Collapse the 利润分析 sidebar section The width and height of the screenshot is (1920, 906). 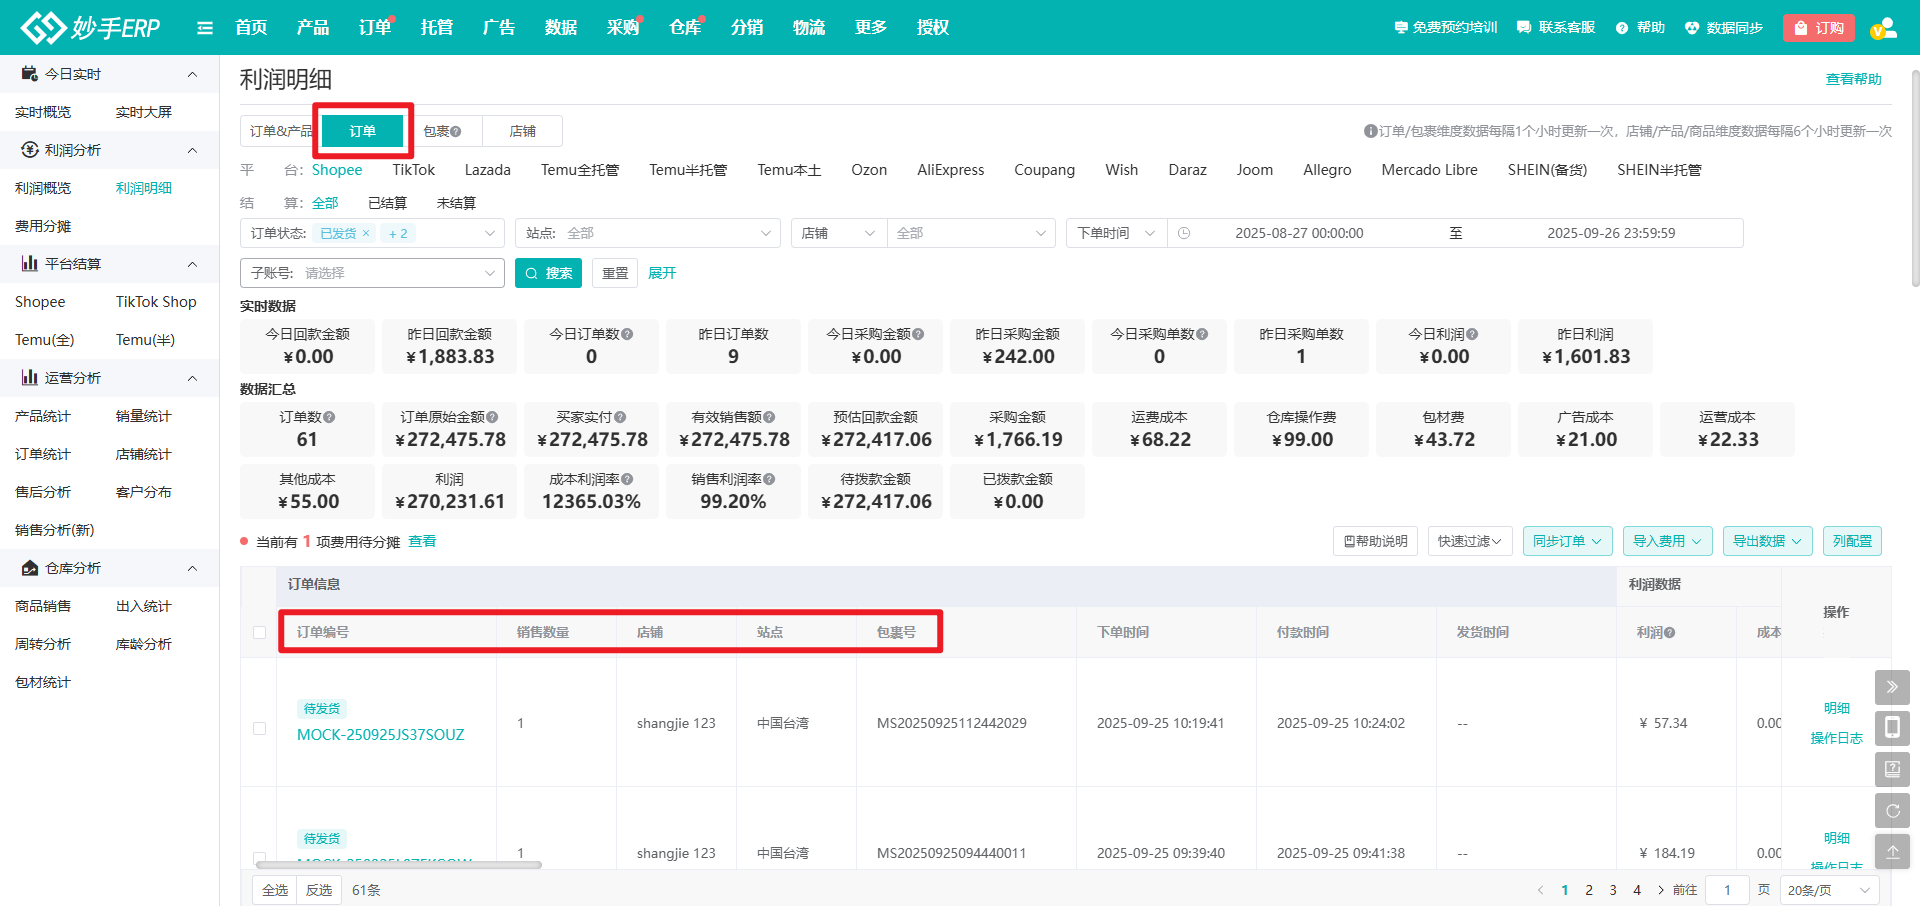(x=192, y=150)
